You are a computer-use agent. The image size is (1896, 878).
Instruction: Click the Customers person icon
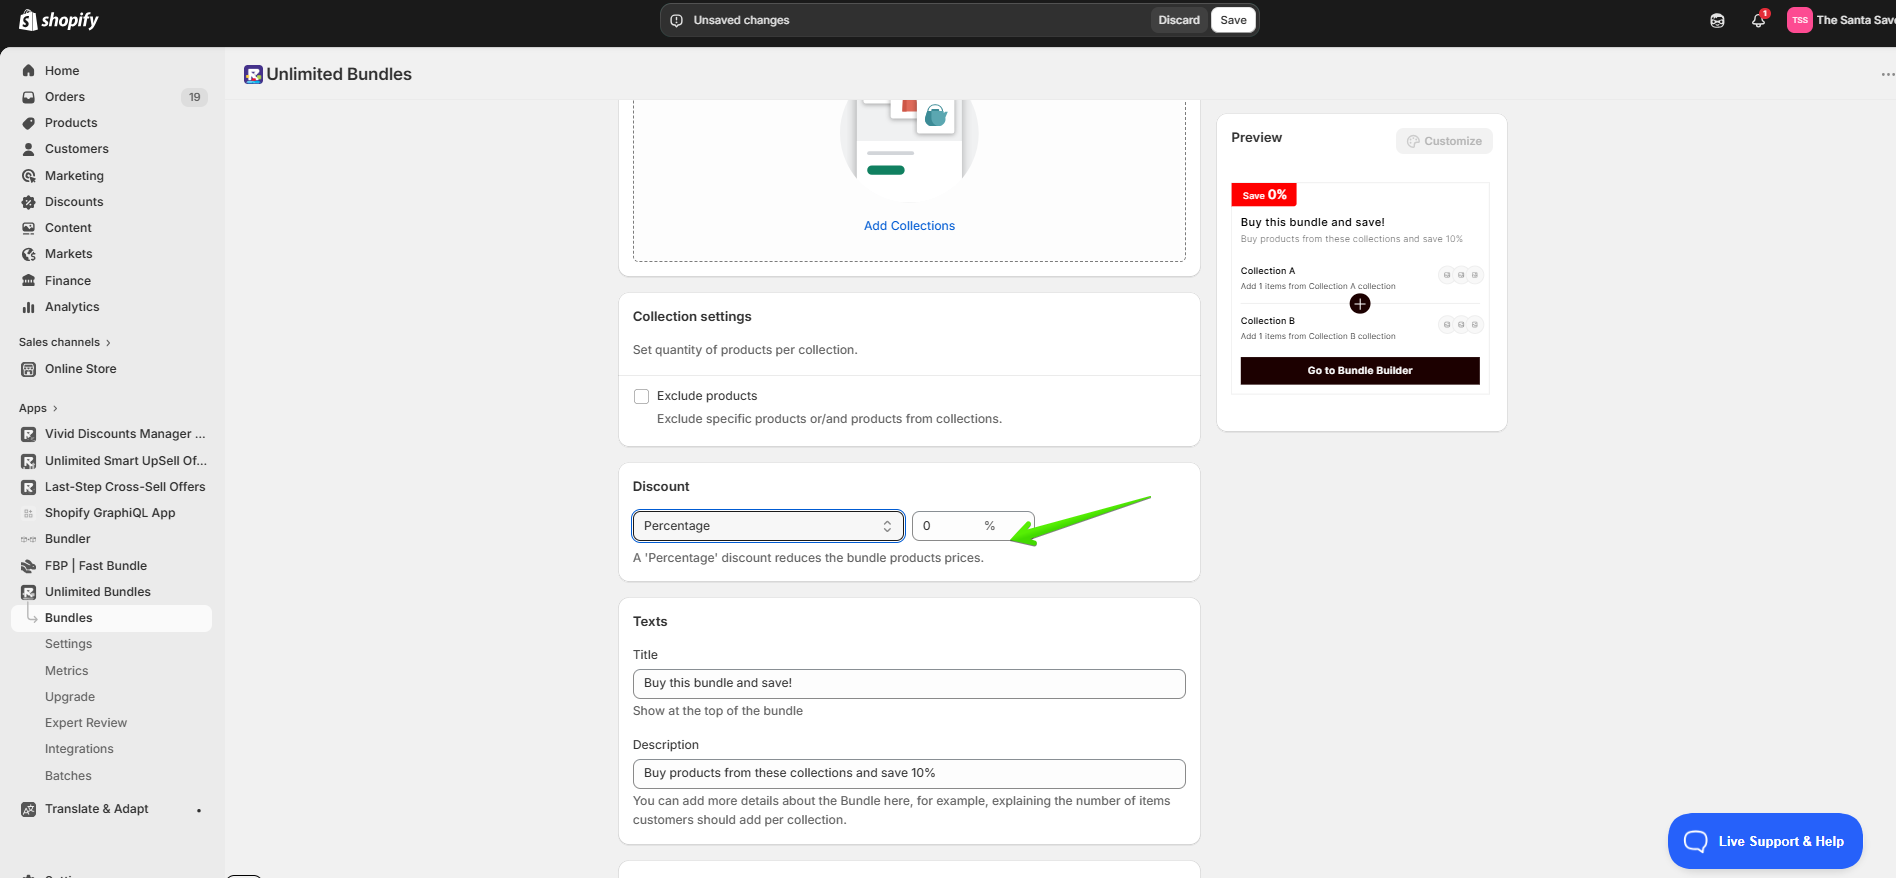29,149
